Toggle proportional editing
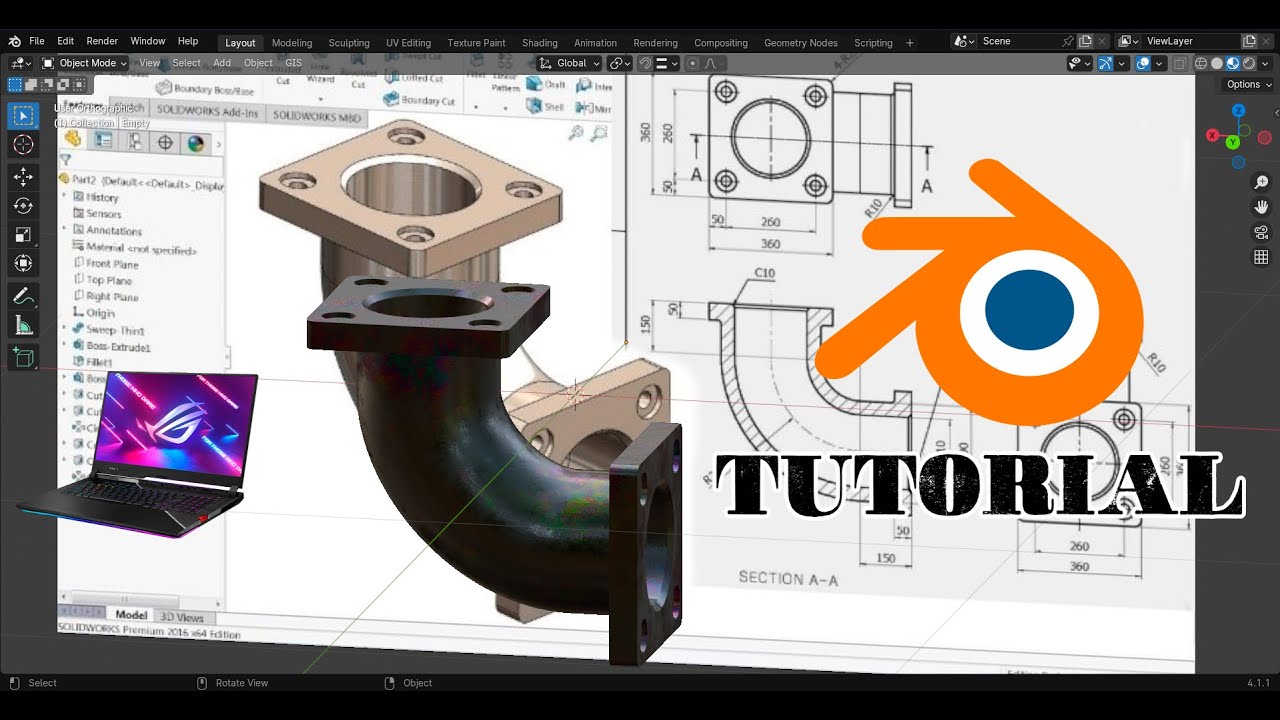The height and width of the screenshot is (720, 1280). [693, 63]
